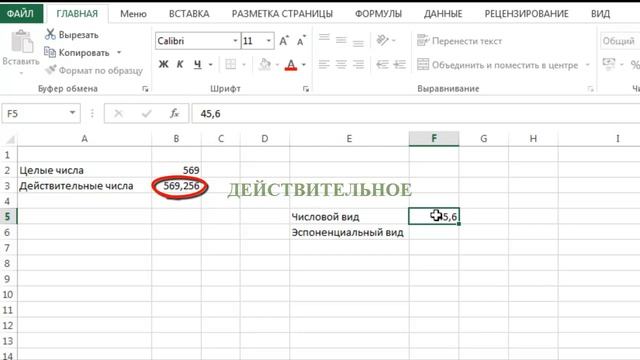Screen dimensions: 640x360
Task: Select the Числовой вид cell
Action: [349, 217]
